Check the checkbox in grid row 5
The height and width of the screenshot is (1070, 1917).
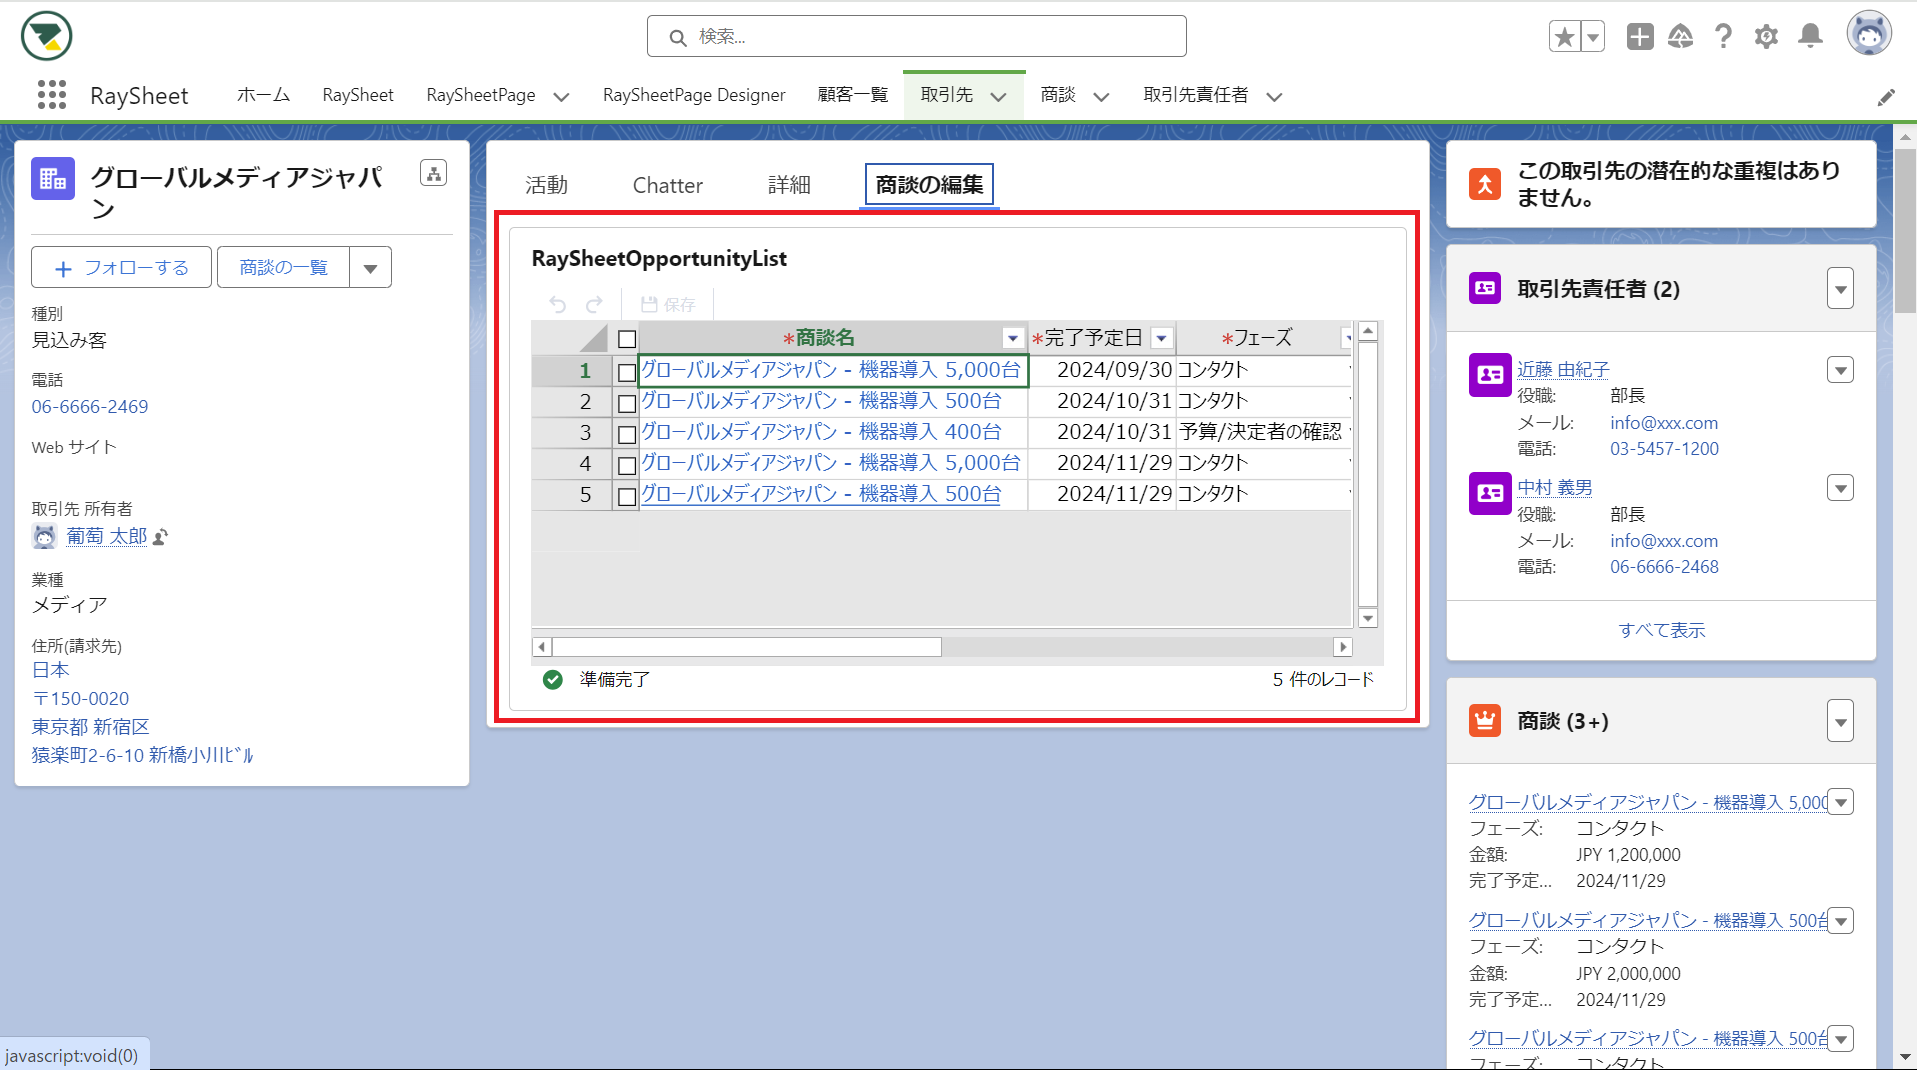click(x=627, y=497)
